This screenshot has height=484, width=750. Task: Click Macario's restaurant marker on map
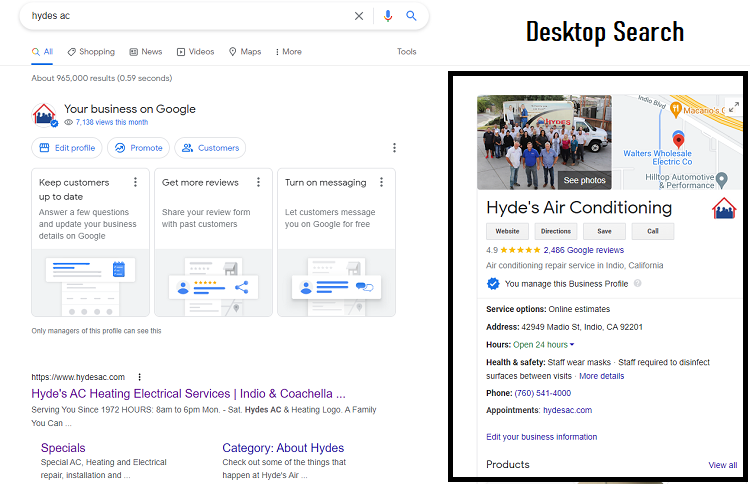[675, 110]
